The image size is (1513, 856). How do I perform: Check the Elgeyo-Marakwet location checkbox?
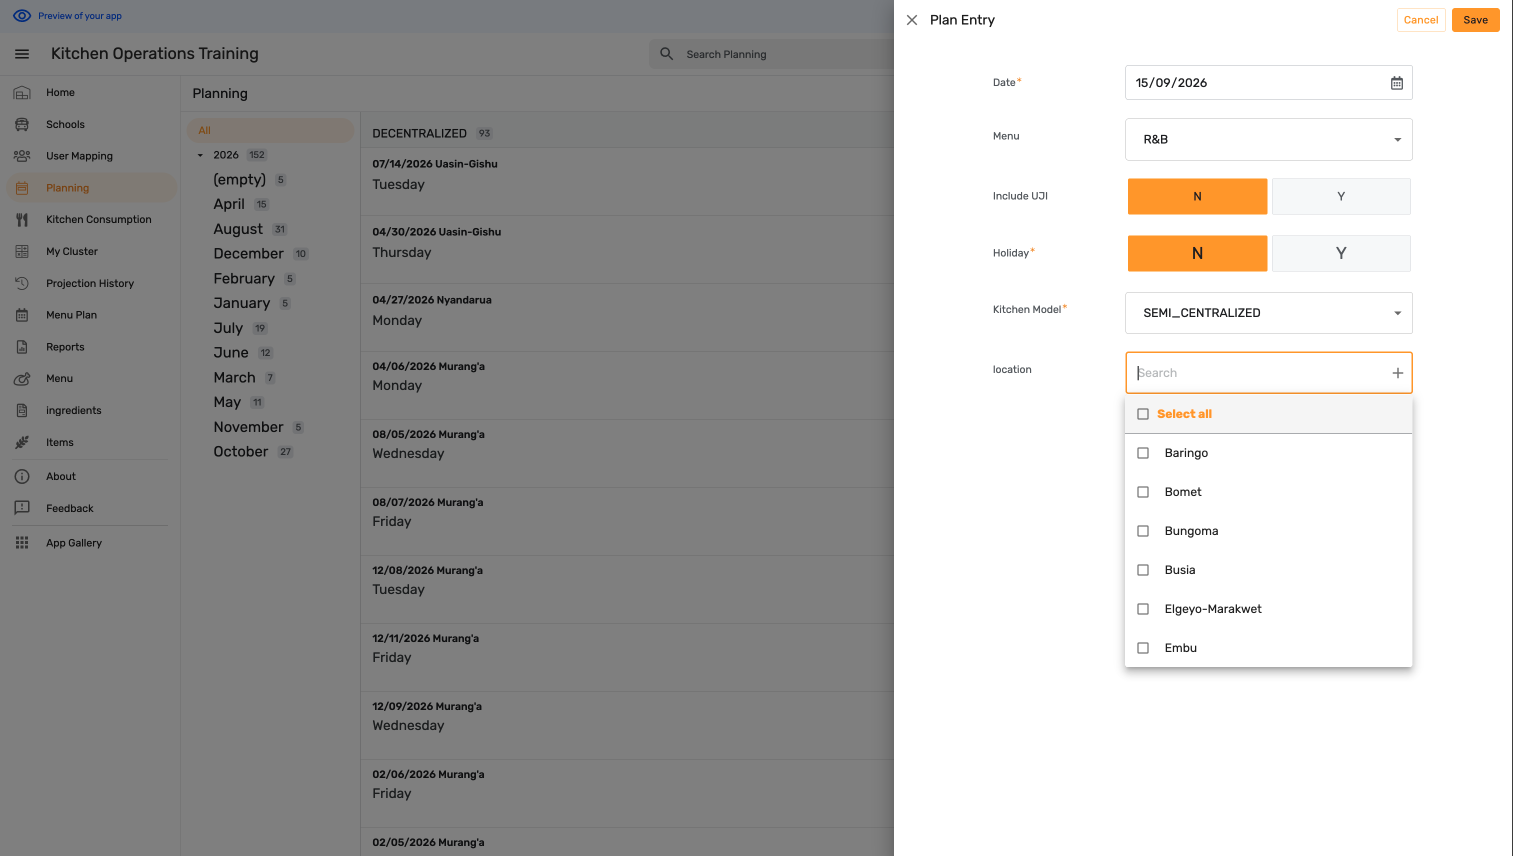1143,609
